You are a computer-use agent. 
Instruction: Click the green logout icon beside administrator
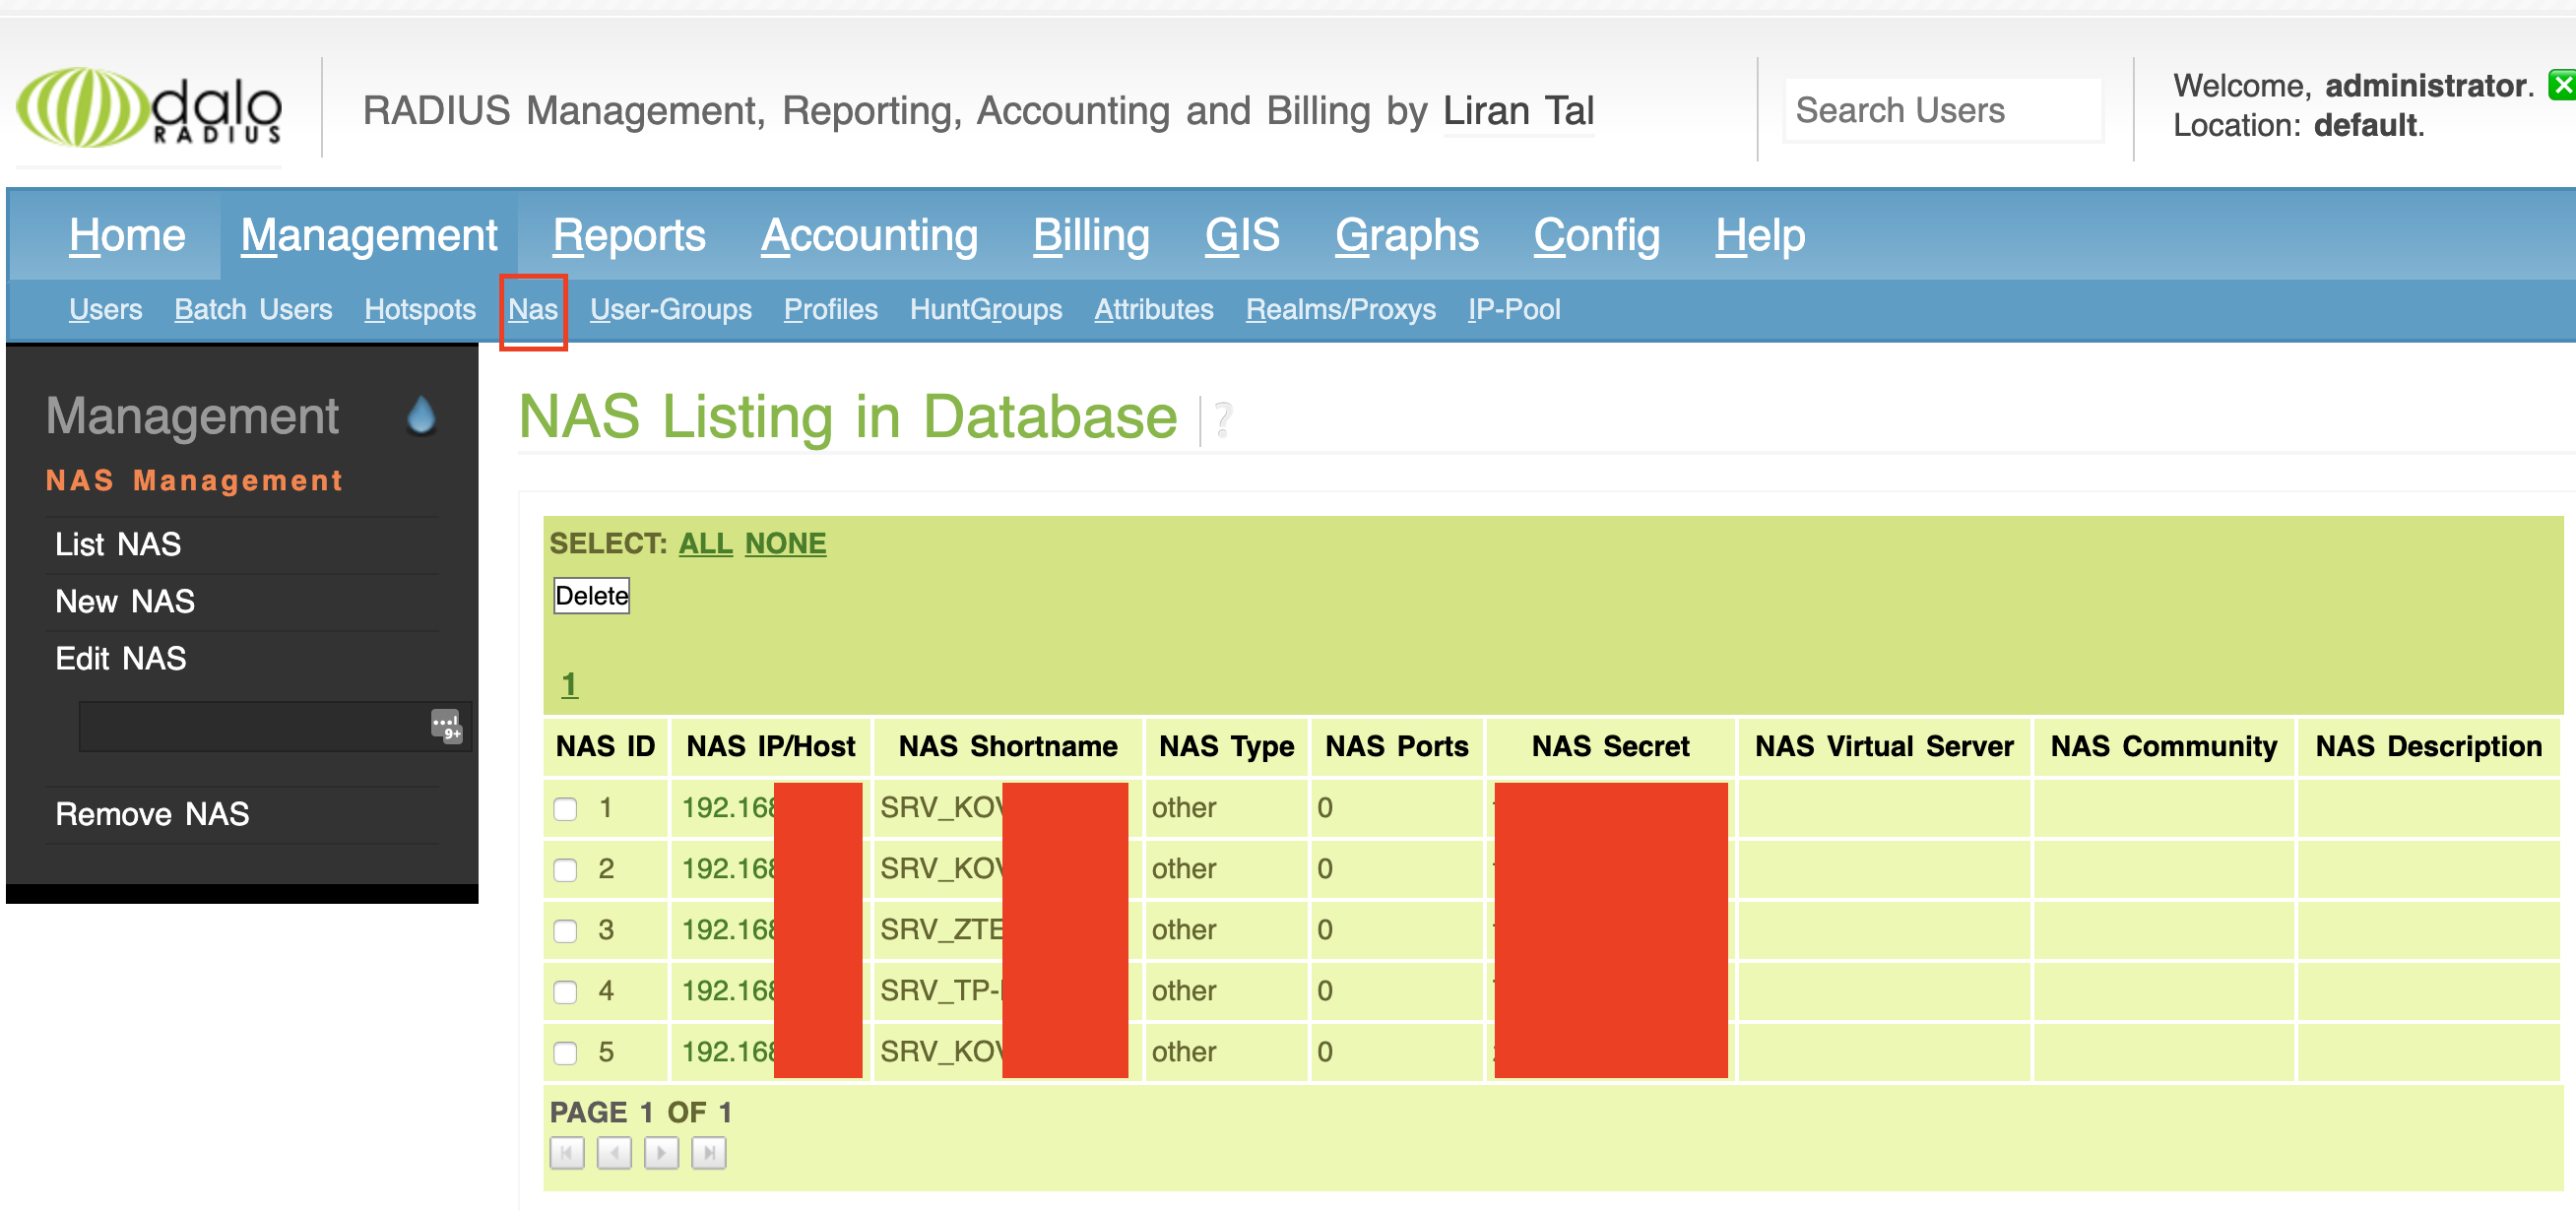2561,85
